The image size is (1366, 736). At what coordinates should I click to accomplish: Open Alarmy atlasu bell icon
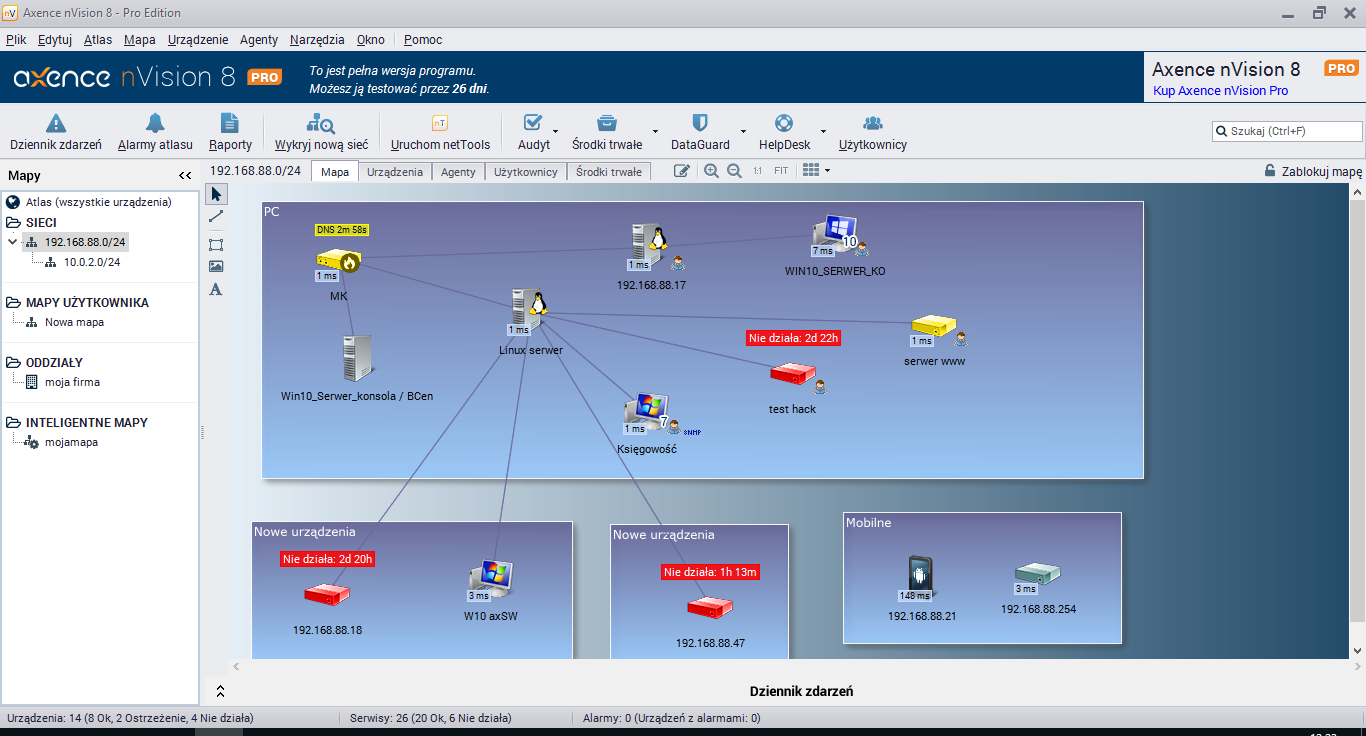(x=155, y=123)
